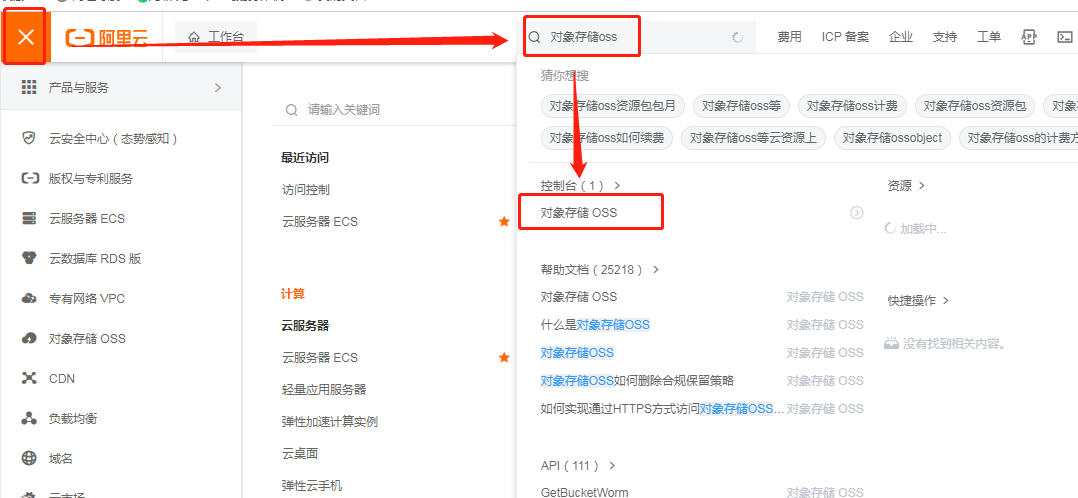Screen dimensions: 1078x498
Task: Open the GetBucketWorm API entry
Action: (584, 492)
